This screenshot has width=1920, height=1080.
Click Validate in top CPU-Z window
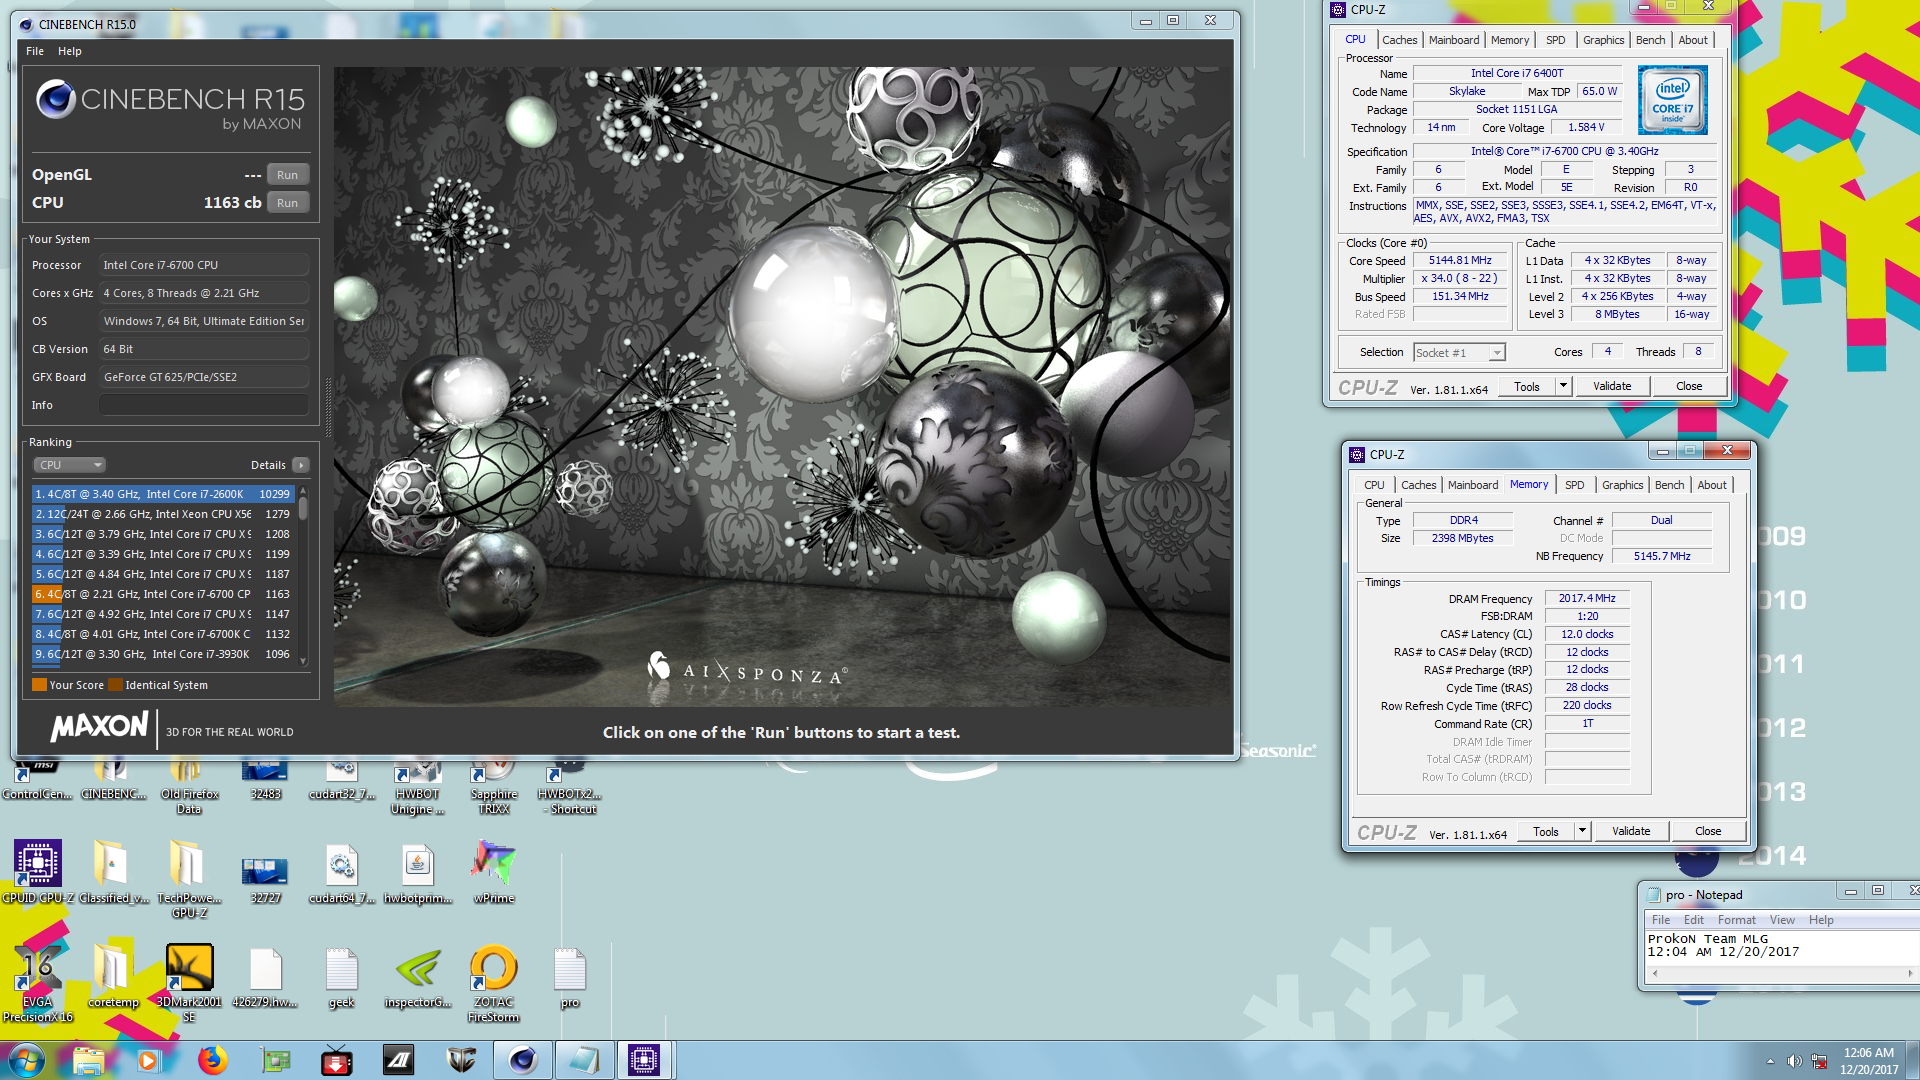1612,386
